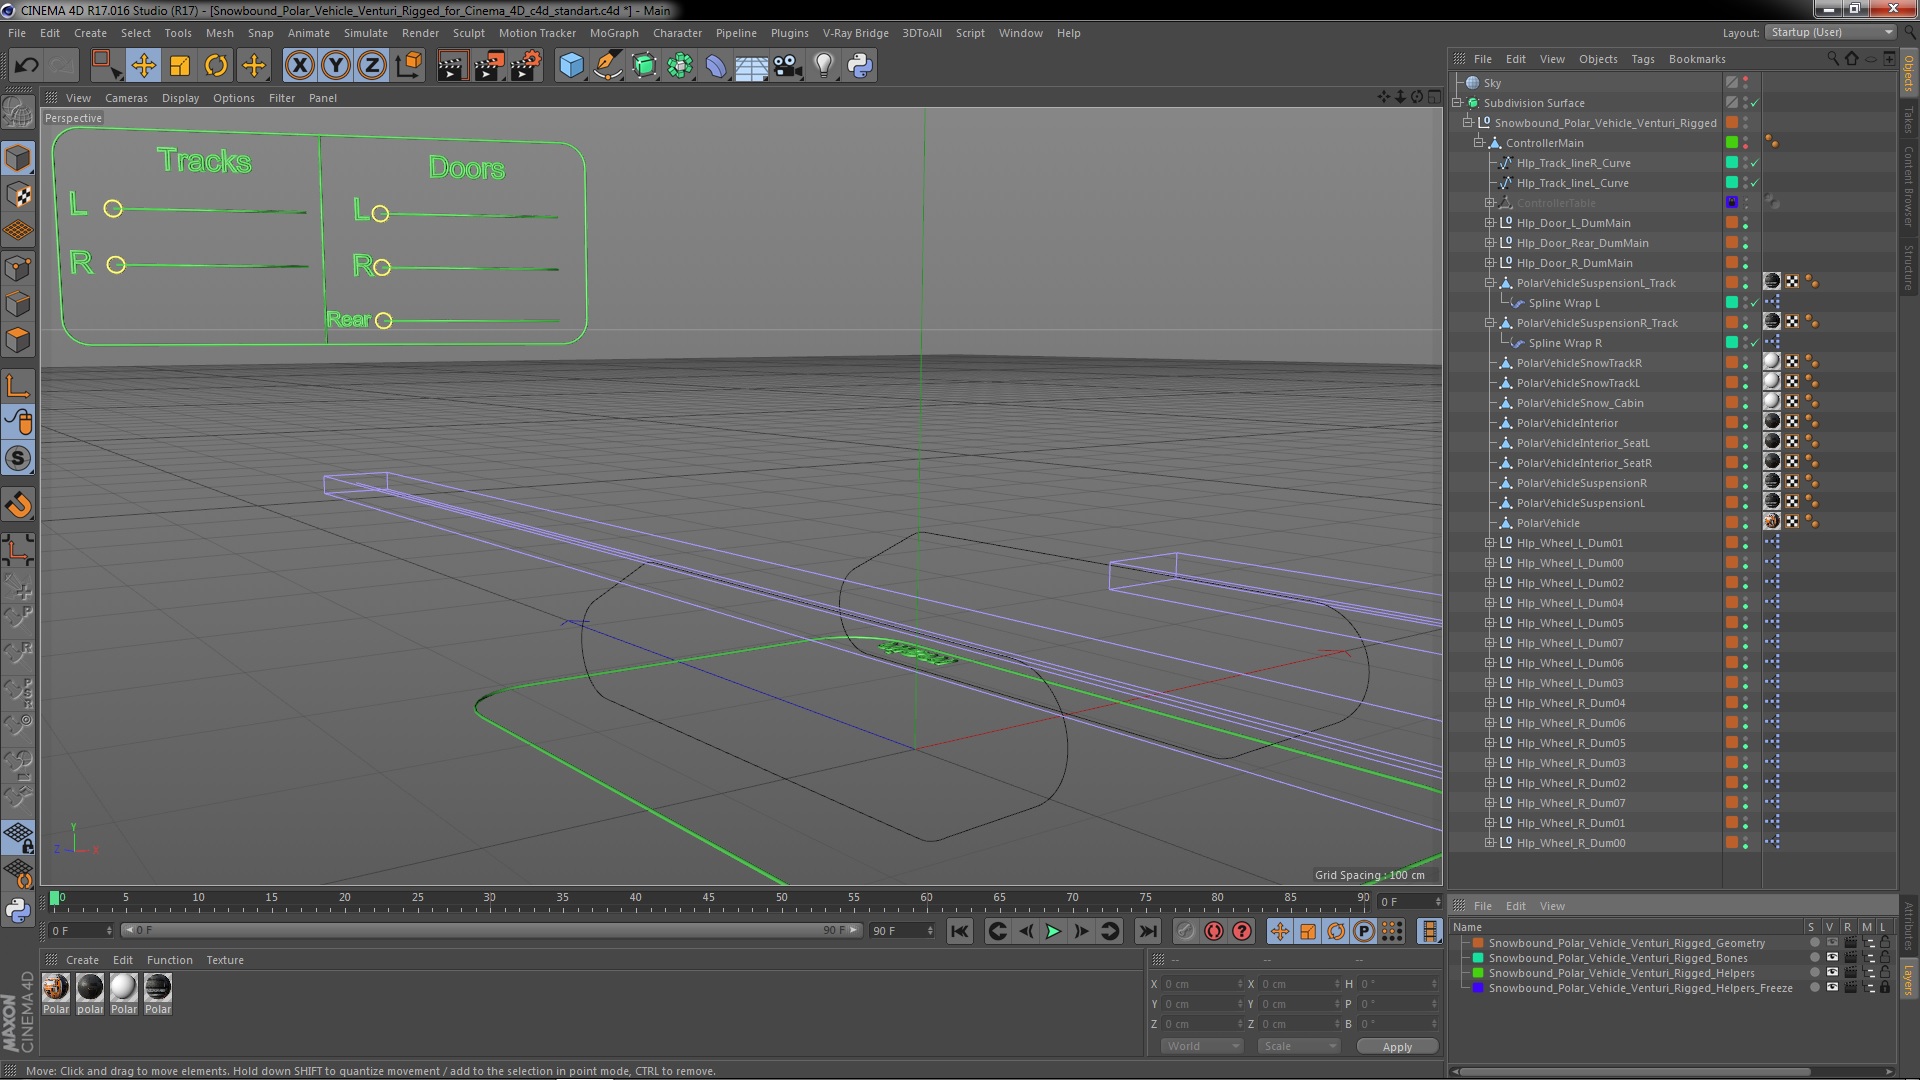Open the MoGraph menu

(613, 33)
